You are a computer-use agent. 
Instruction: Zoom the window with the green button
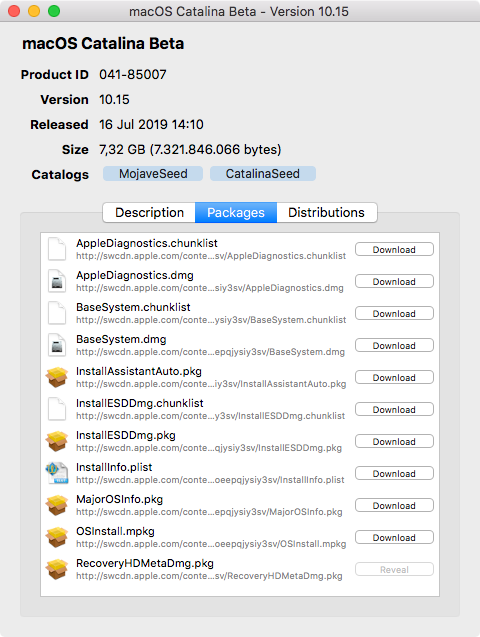click(x=54, y=11)
